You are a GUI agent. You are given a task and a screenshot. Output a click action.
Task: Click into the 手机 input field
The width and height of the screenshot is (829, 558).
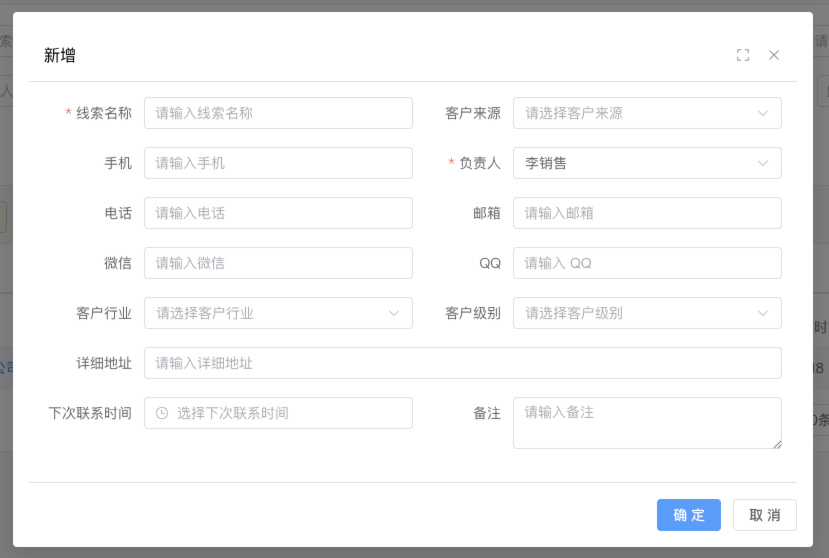(278, 163)
